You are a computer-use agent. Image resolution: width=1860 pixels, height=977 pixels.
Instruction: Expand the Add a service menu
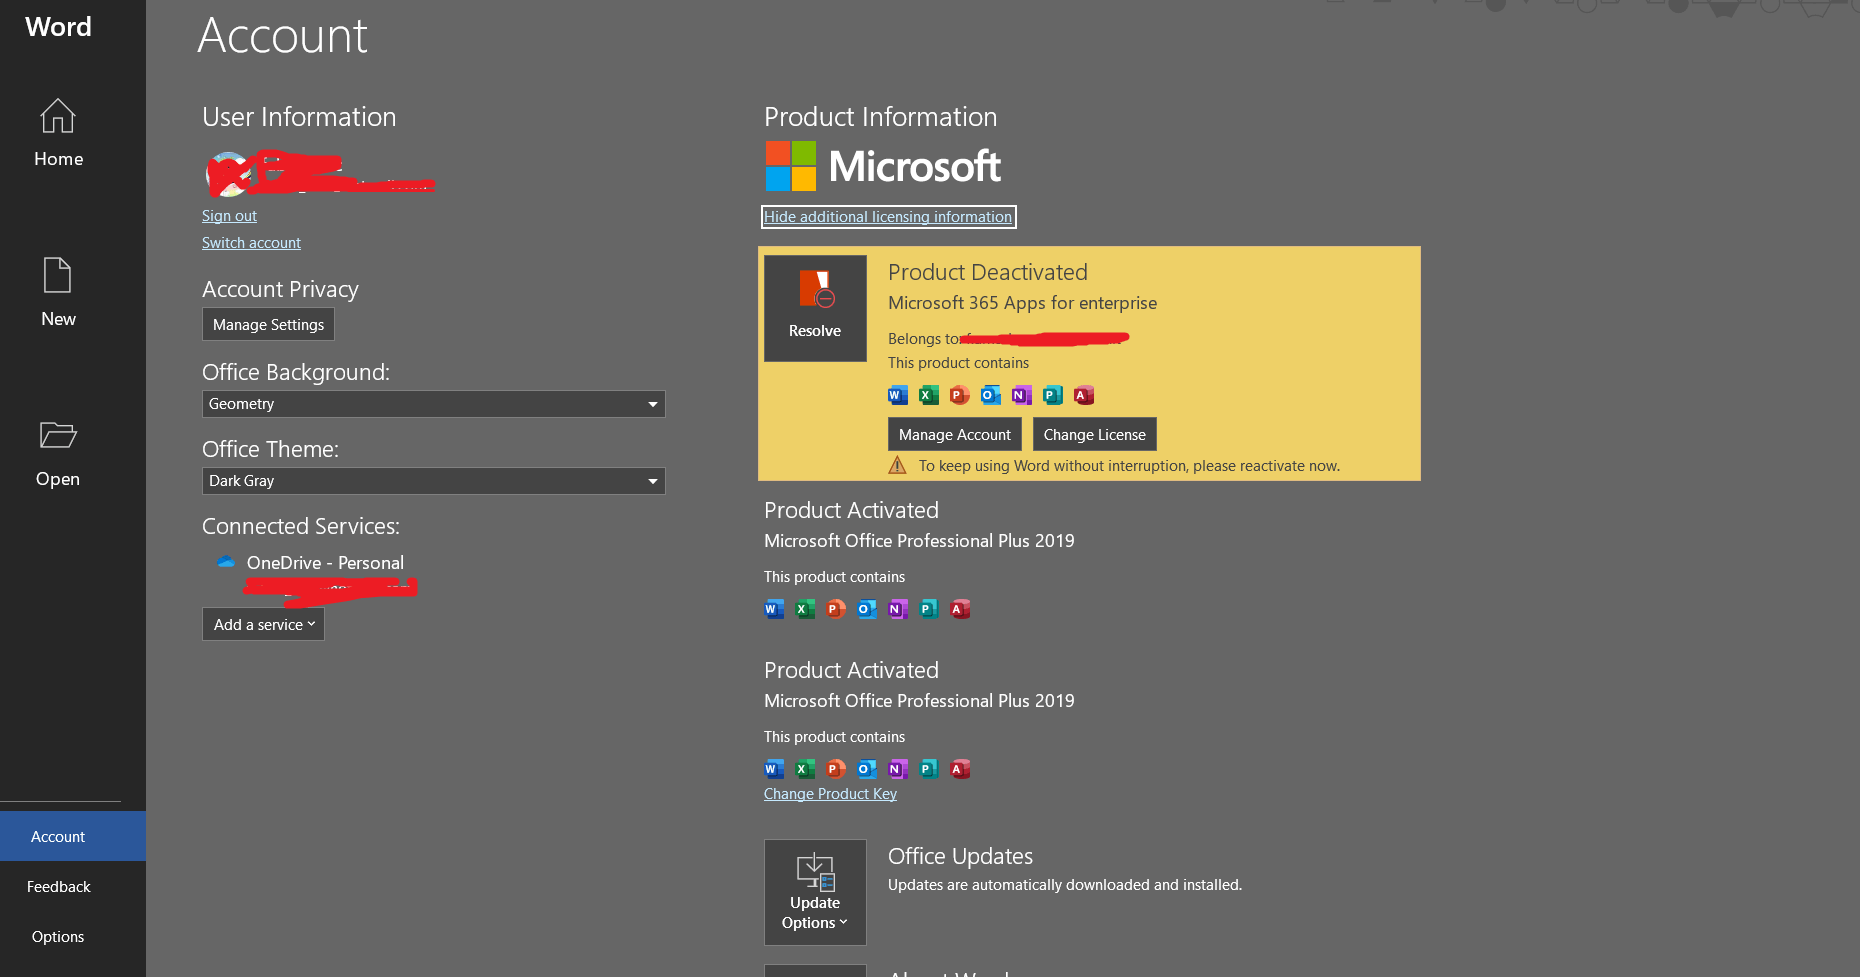tap(263, 624)
